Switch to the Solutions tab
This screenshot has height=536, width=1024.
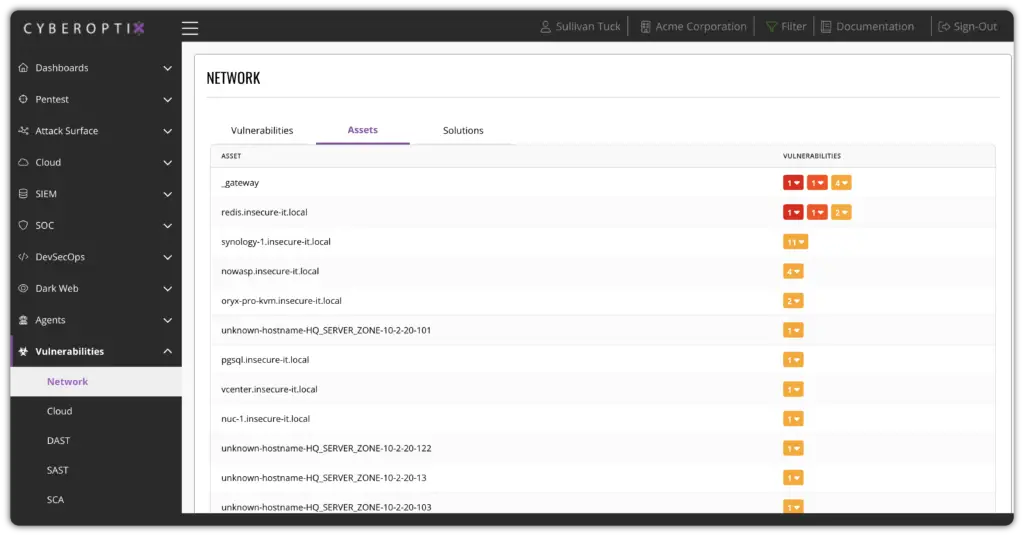point(463,131)
